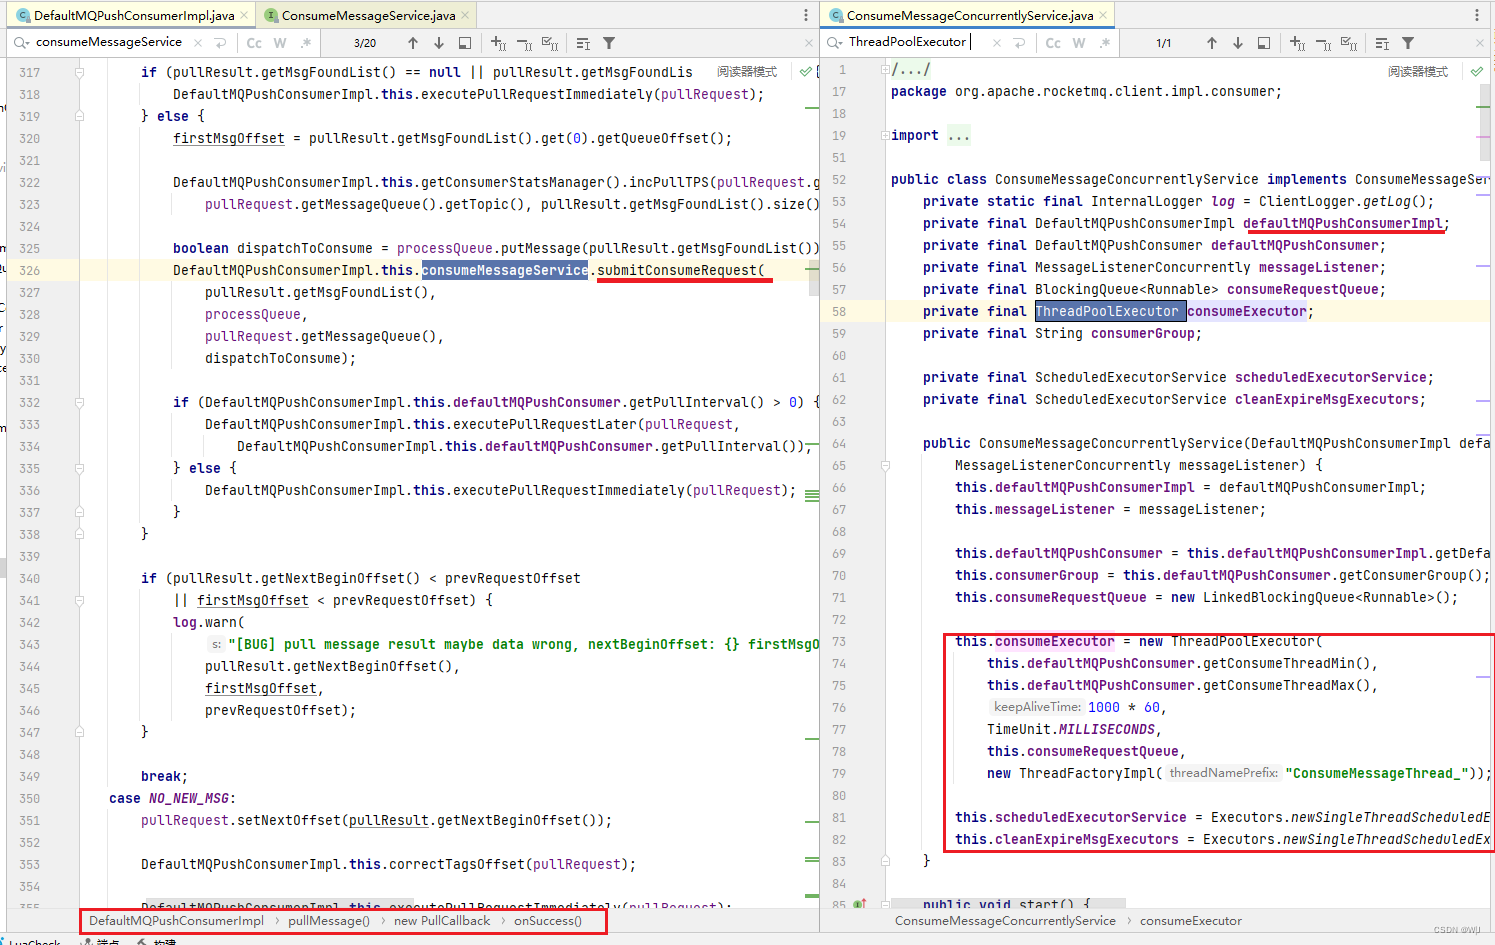1495x945 pixels.
Task: Select all occurrences in right editor search bar
Action: point(1349,43)
